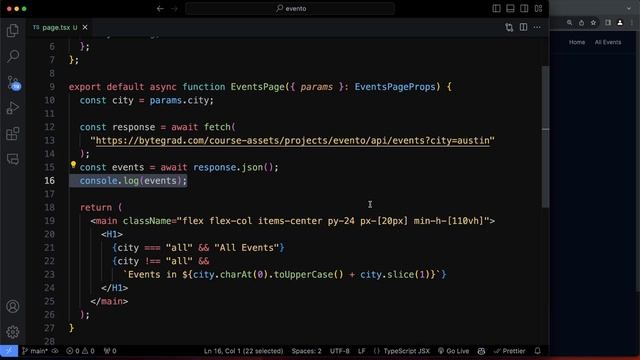Click 'return (' keyword on line 18
Screen dimensions: 640x360
click(x=101, y=207)
